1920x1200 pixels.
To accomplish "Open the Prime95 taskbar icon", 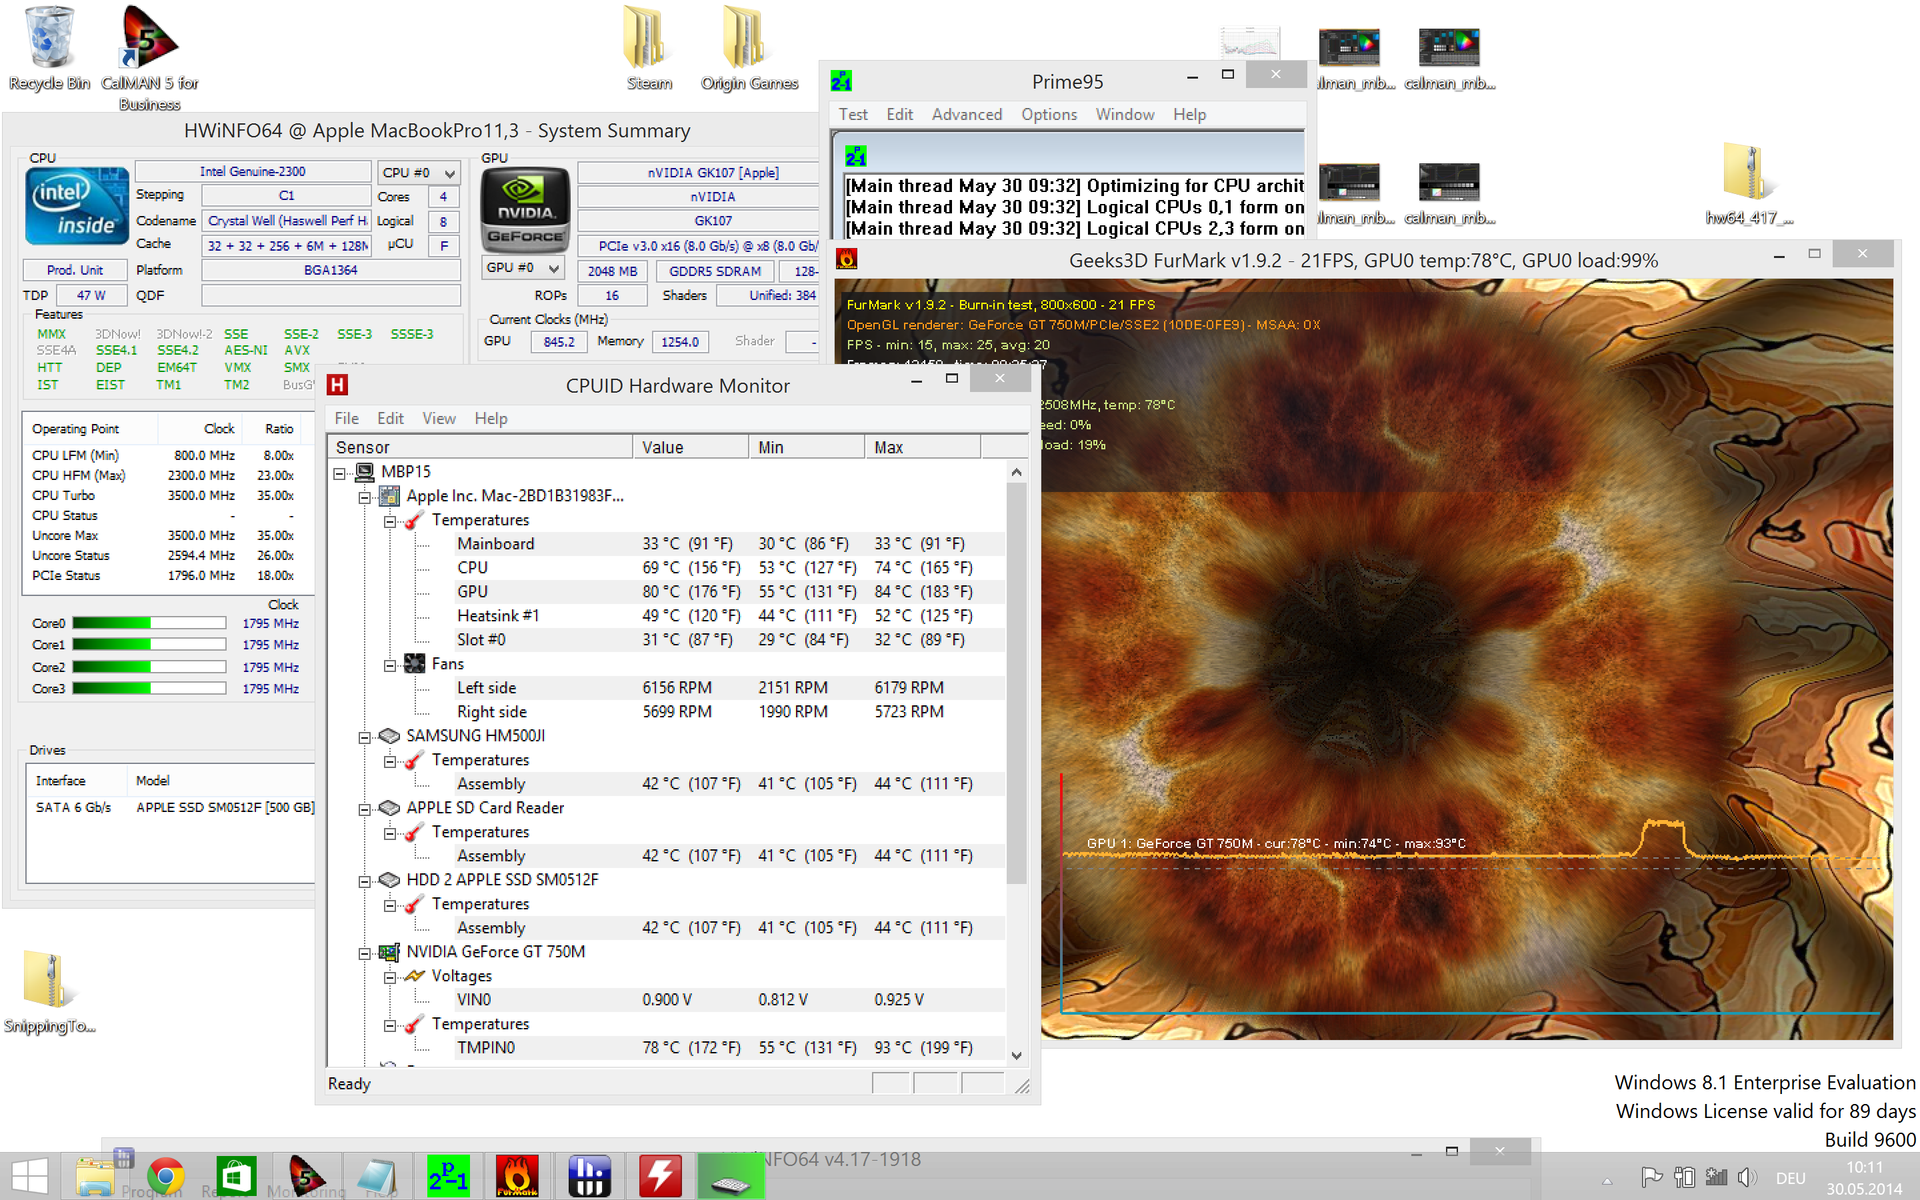I will tap(448, 1176).
